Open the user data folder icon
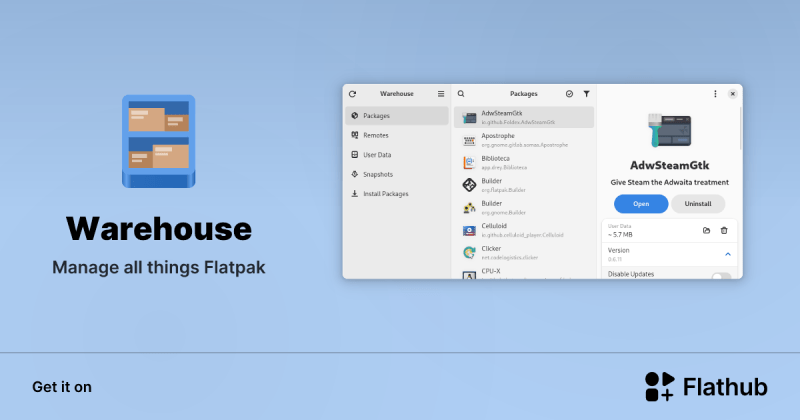Viewport: 800px width, 420px height. 707,231
